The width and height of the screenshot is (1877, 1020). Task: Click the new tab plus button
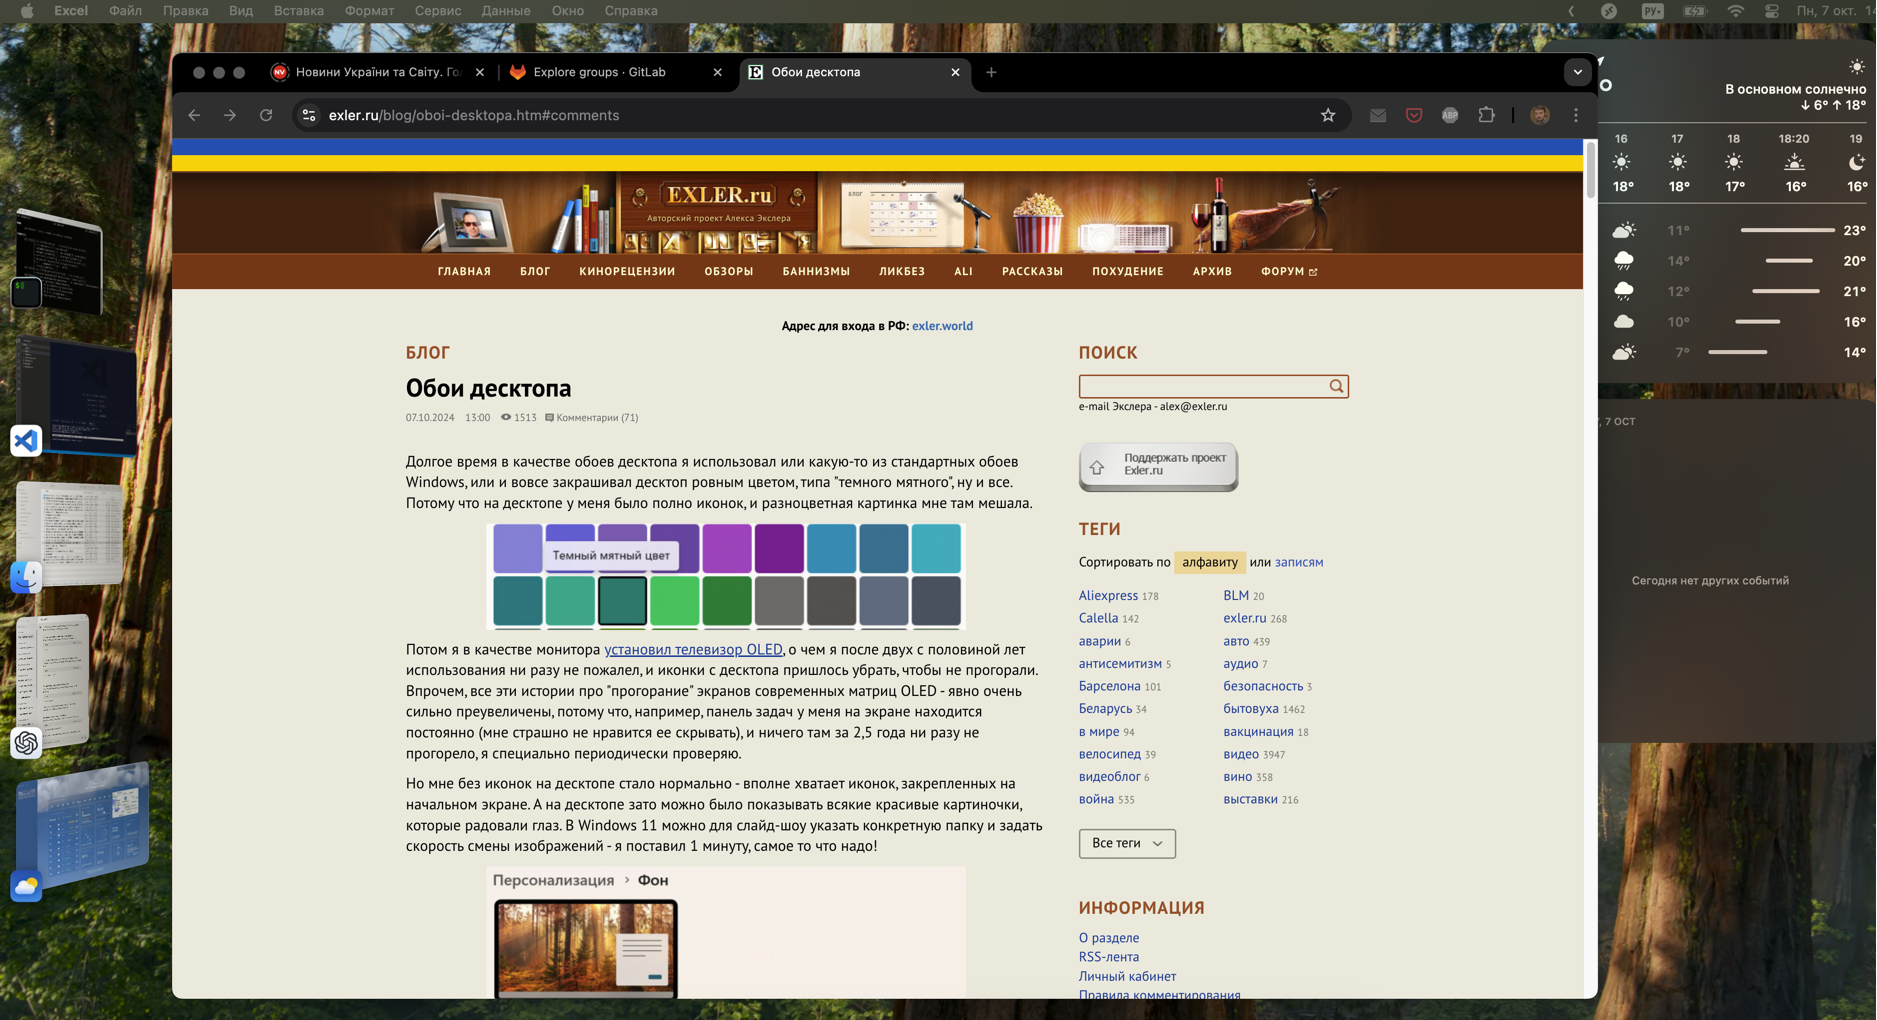point(991,72)
